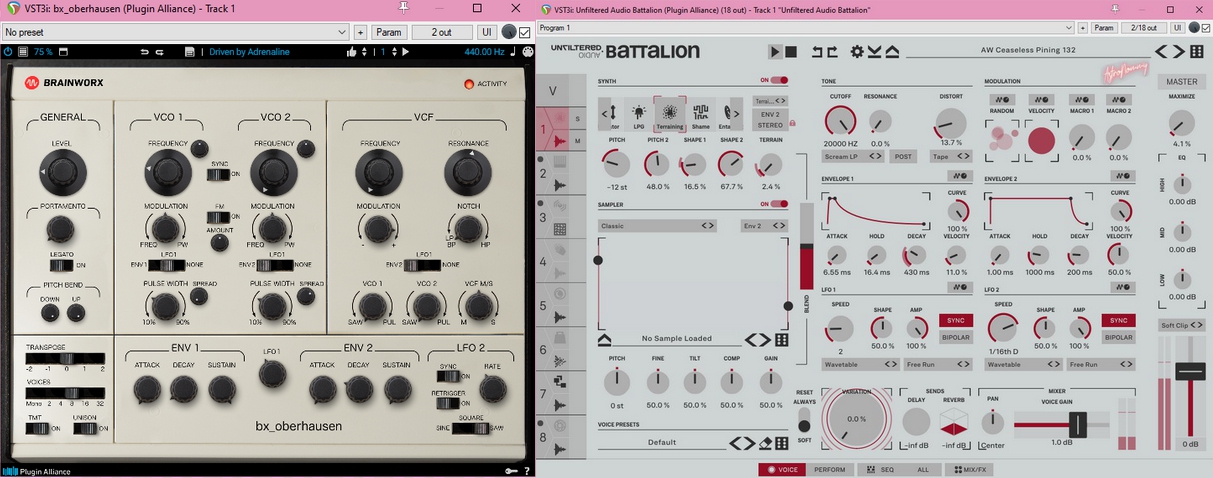Open modulation assign for MACRO 1

pyautogui.click(x=1081, y=99)
